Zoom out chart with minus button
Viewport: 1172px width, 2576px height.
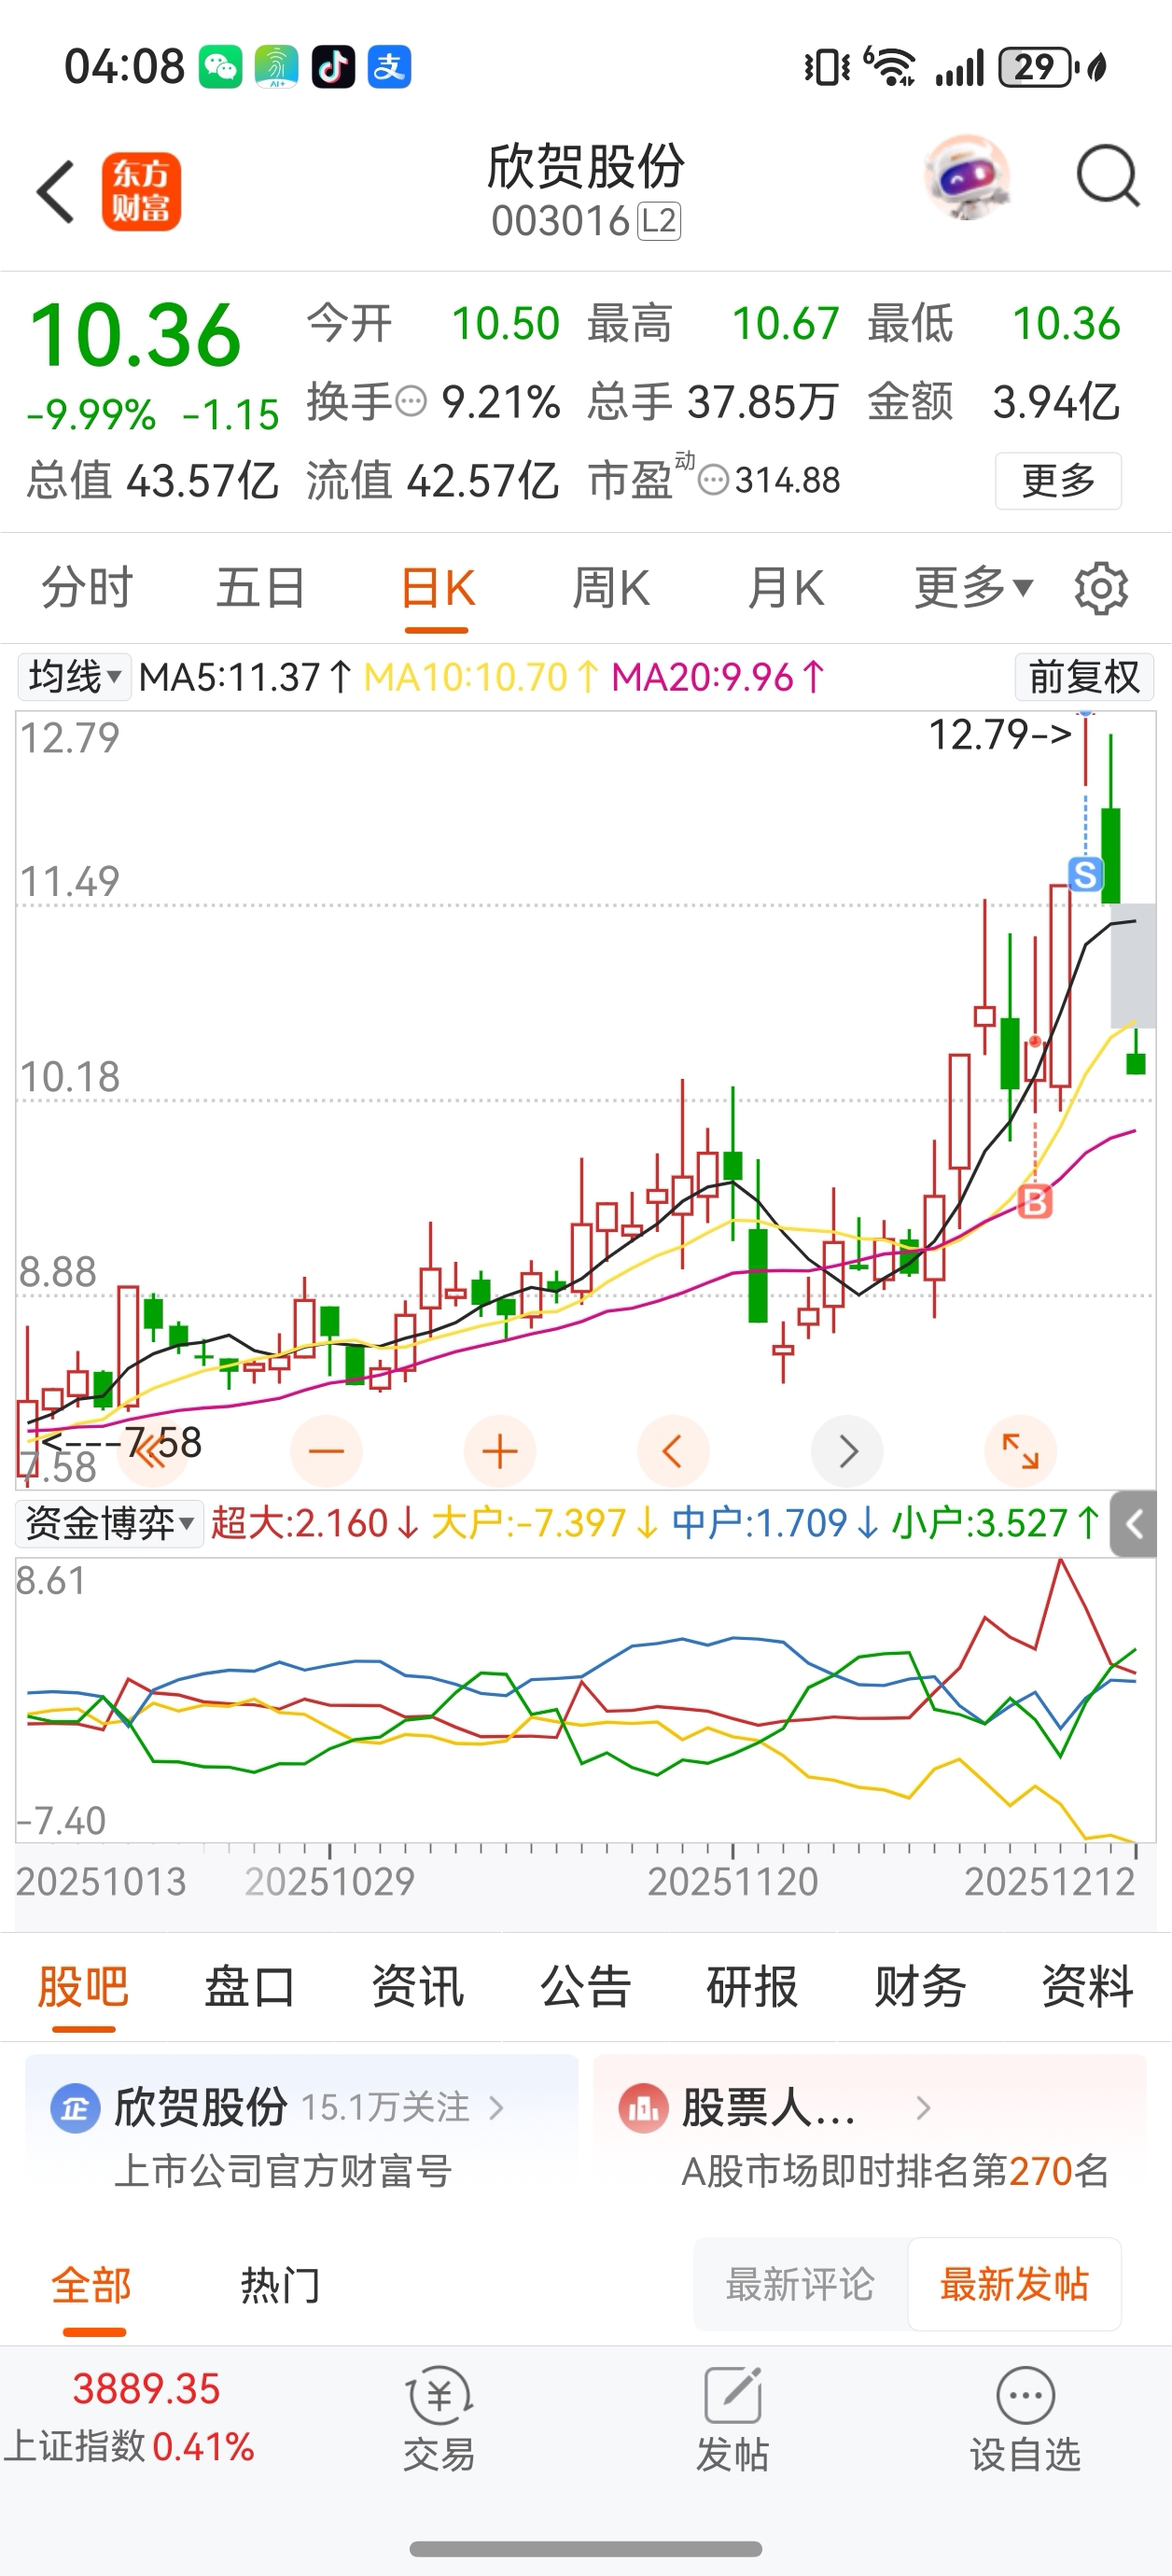pos(326,1451)
